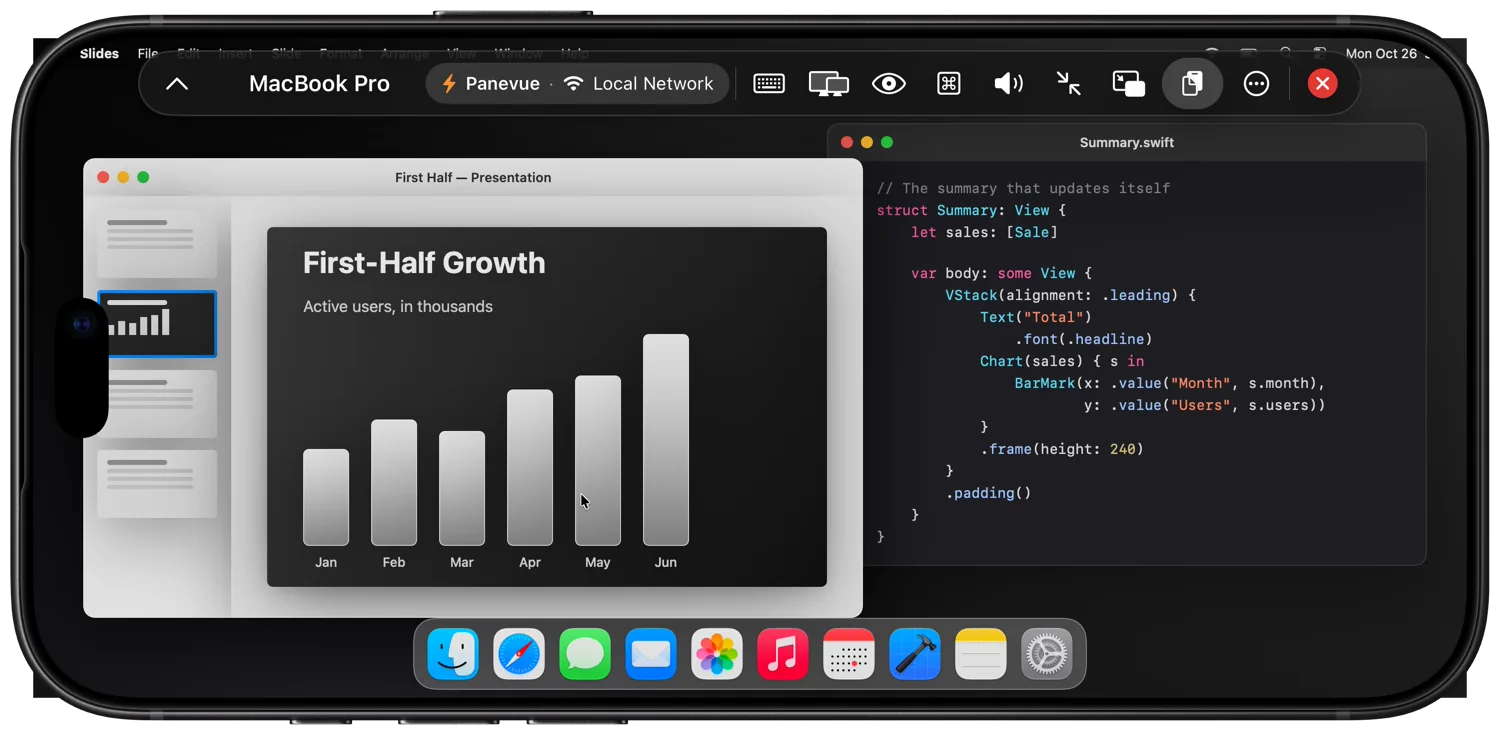Click the Summary.swift window title
1500x735 pixels.
pos(1127,143)
